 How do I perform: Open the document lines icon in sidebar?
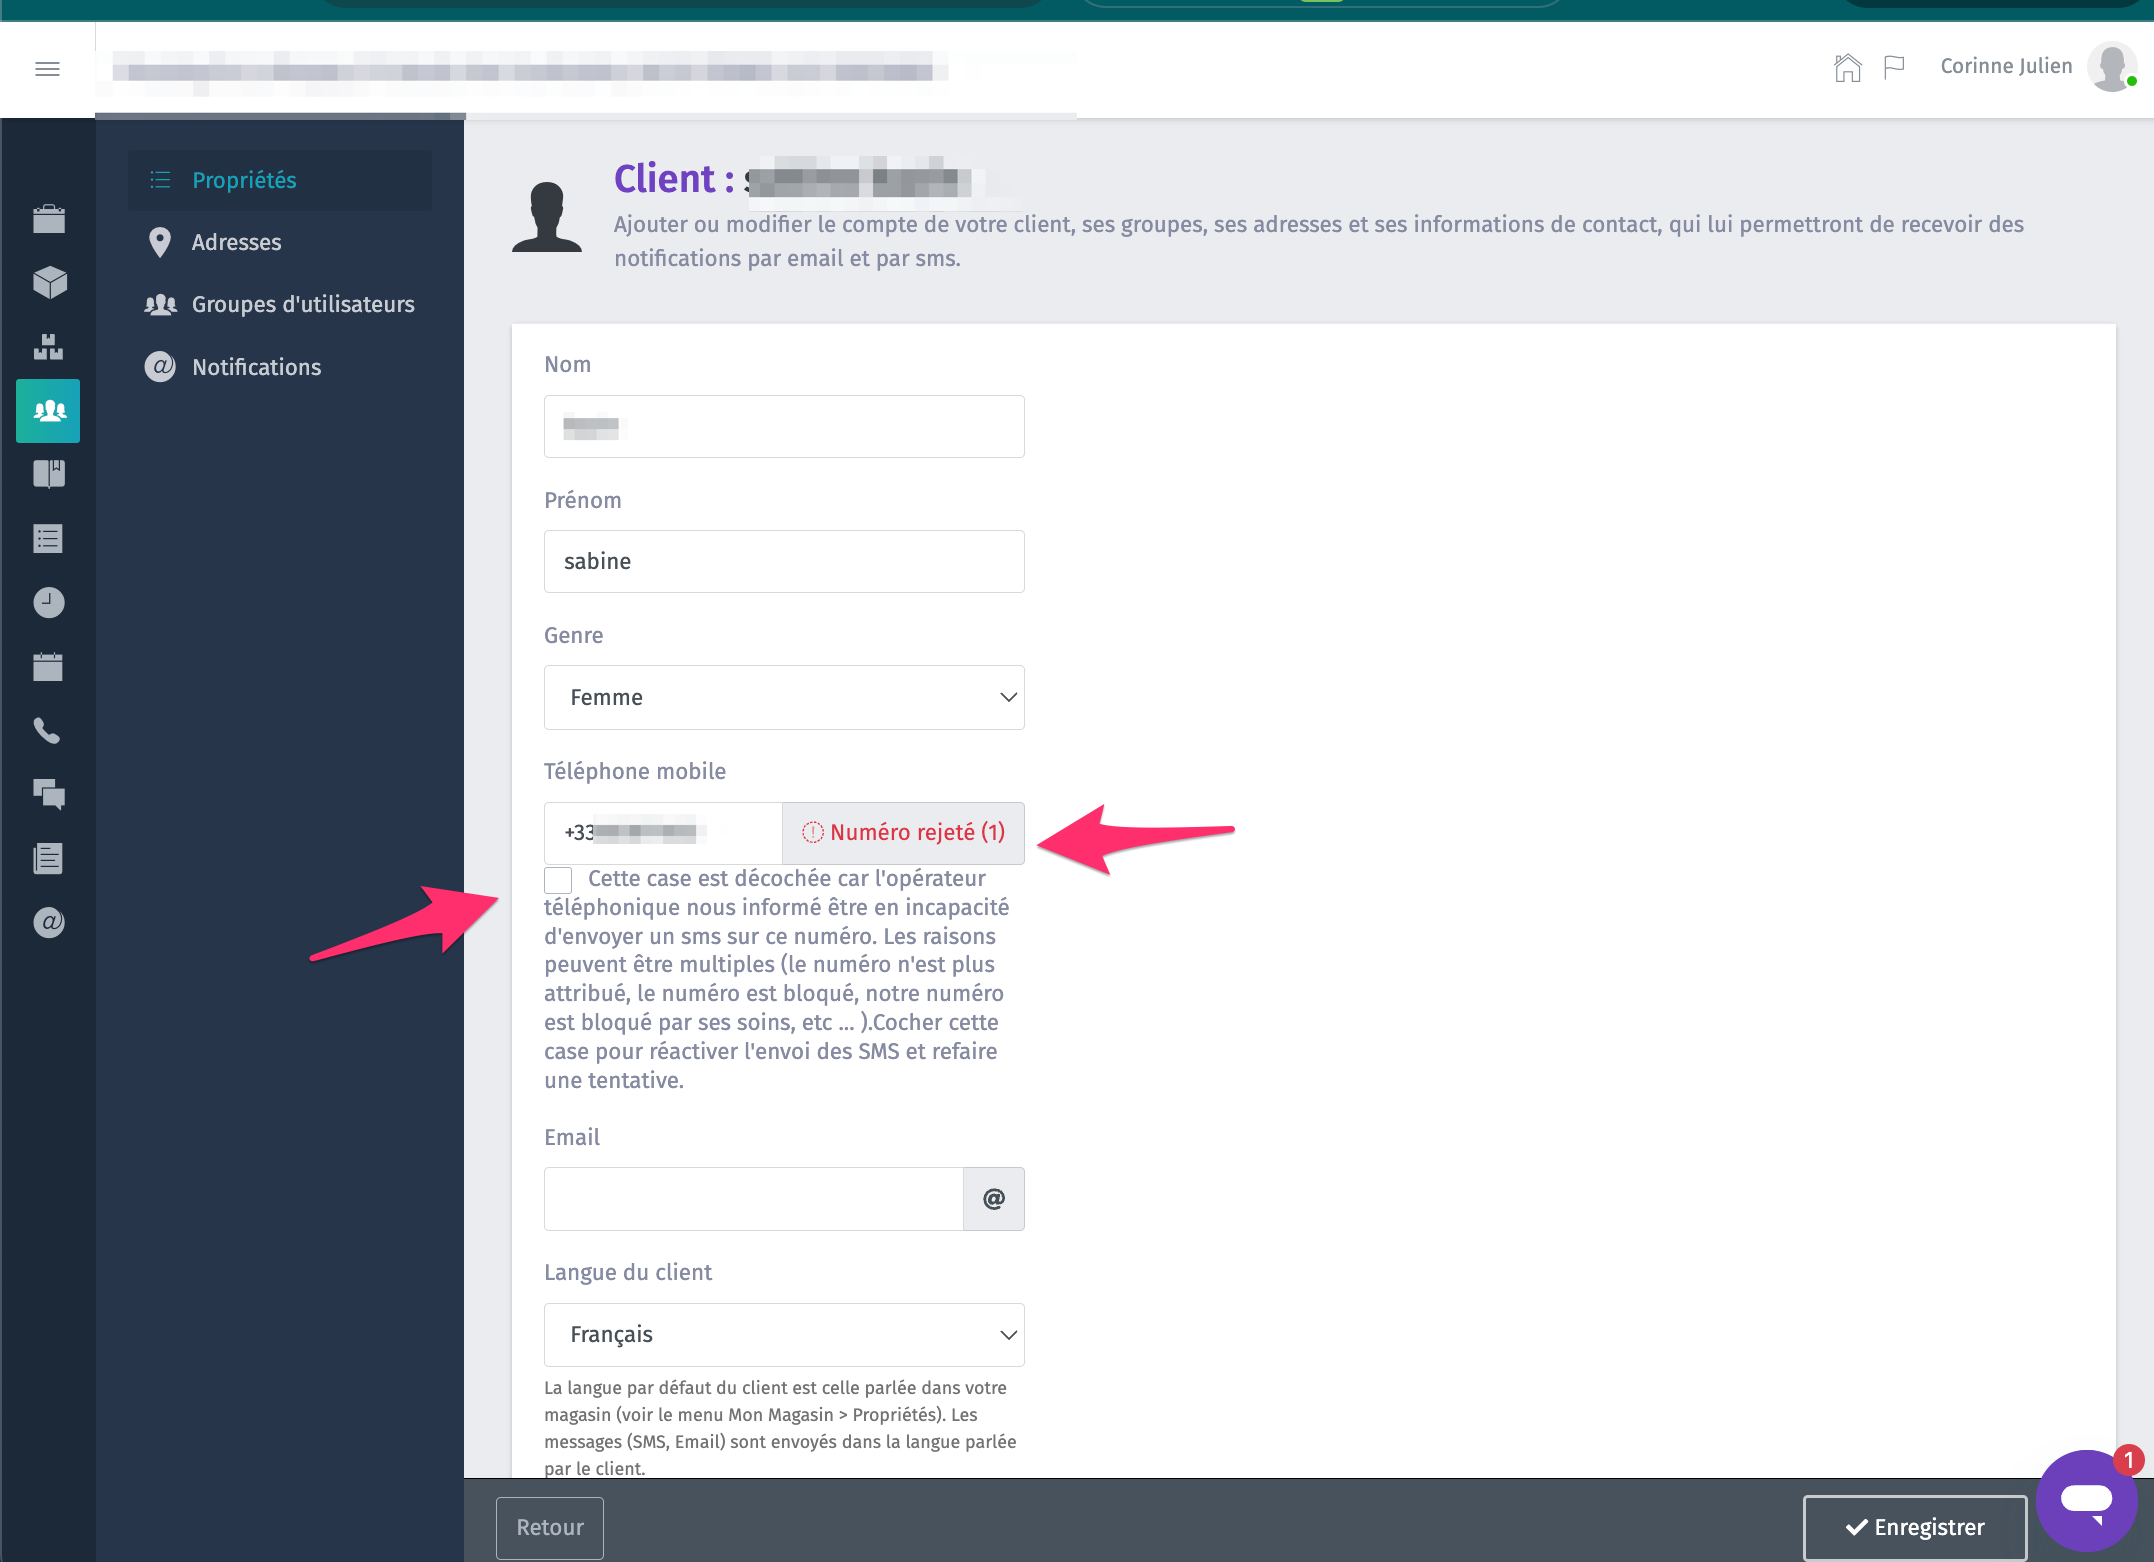coord(48,858)
